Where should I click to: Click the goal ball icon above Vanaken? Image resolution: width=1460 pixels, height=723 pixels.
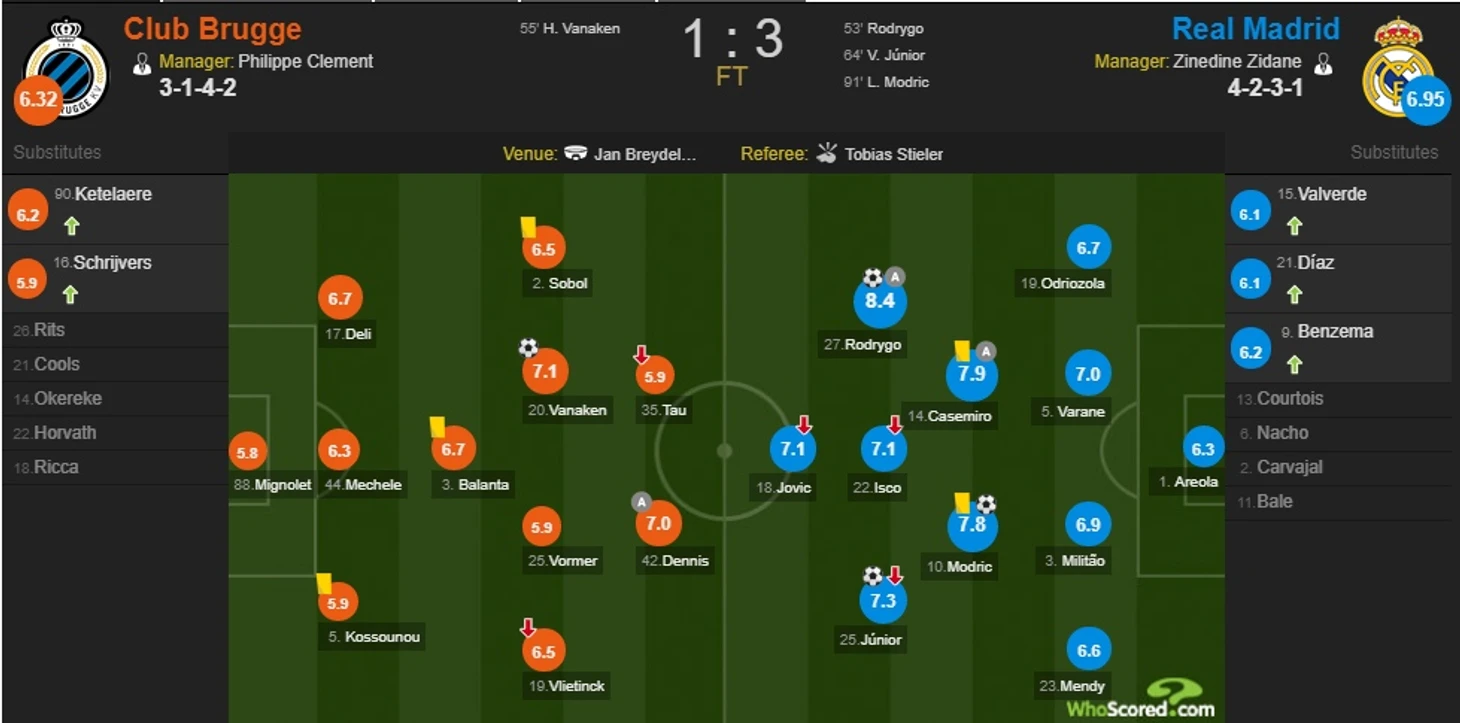528,347
